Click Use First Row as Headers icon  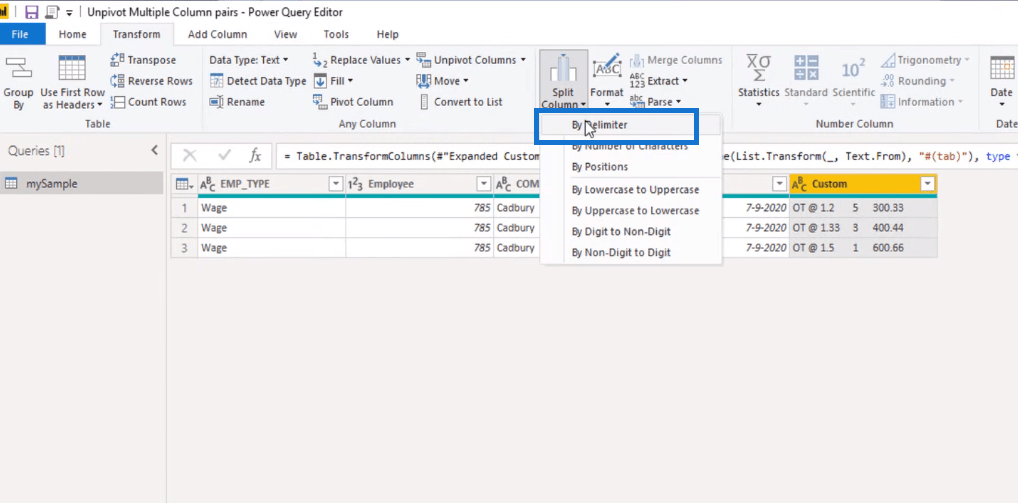72,67
